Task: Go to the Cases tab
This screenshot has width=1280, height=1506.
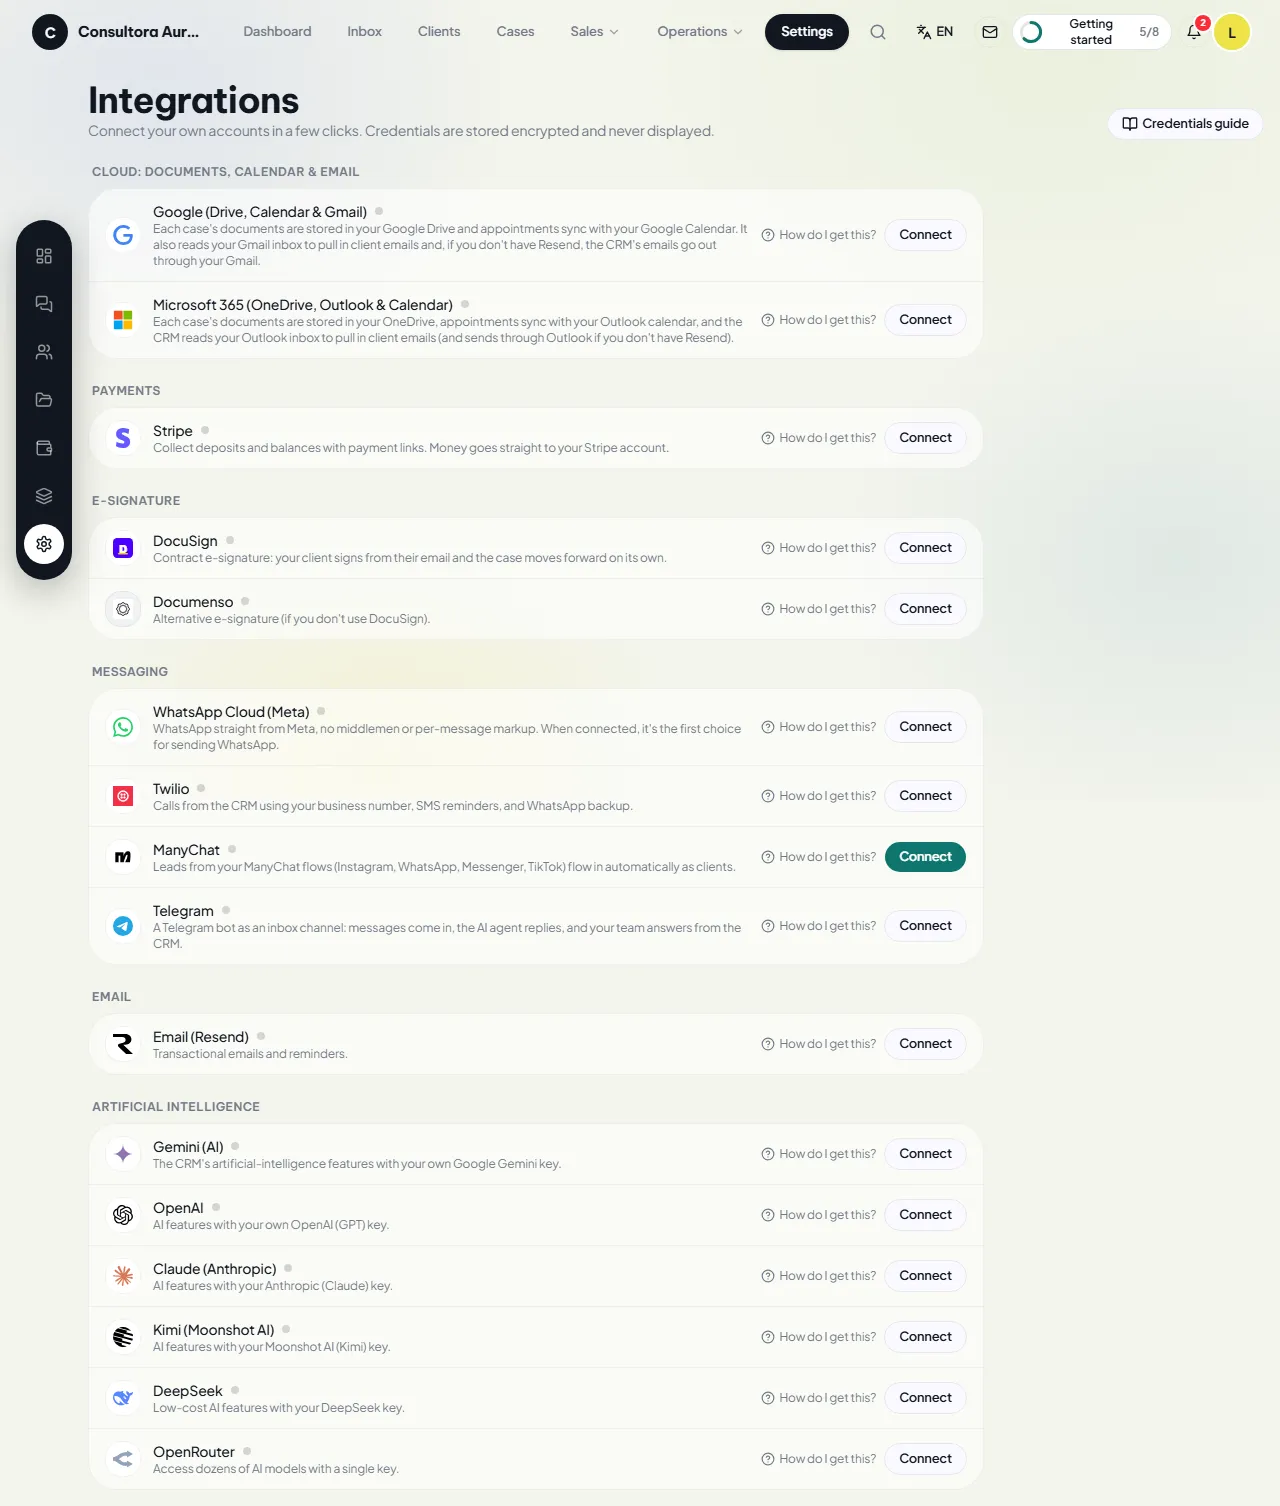Action: (x=515, y=32)
